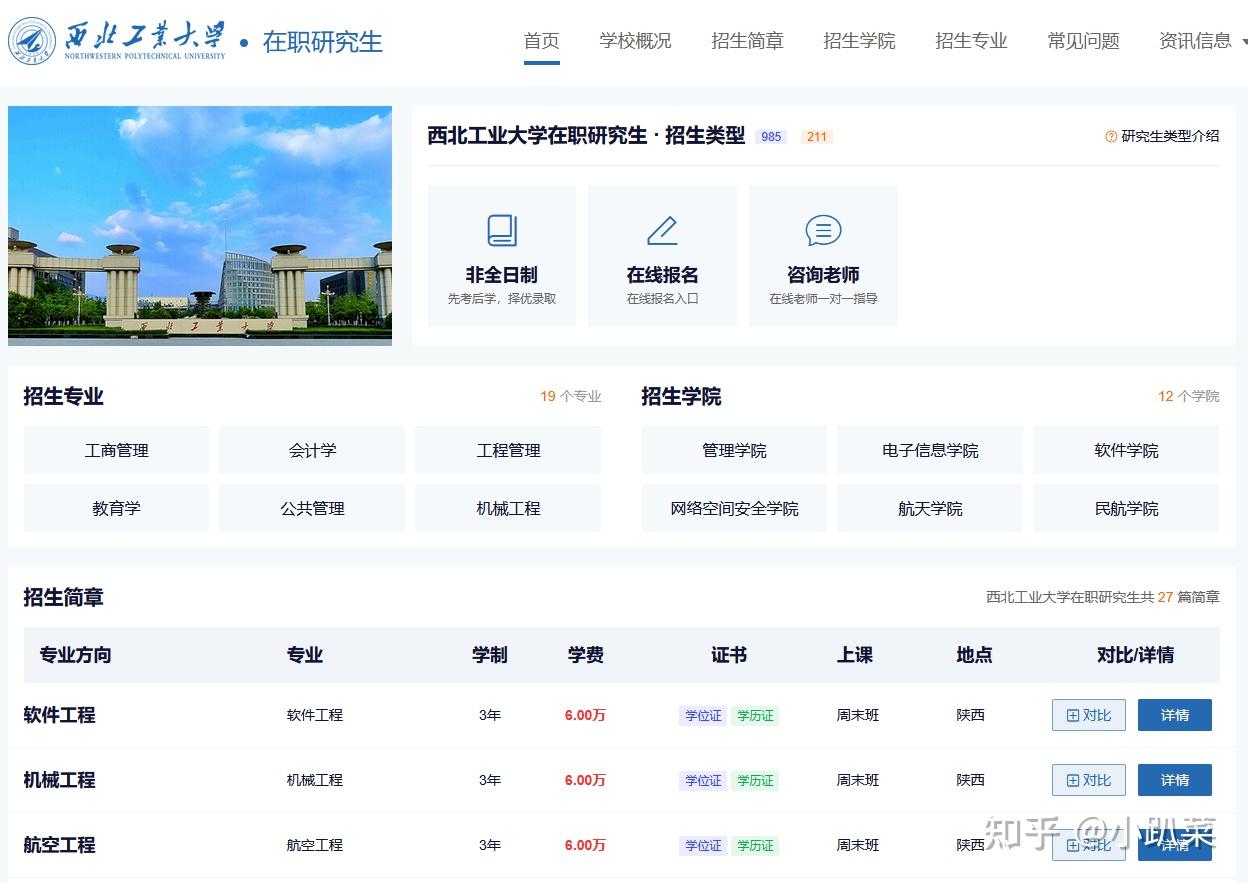Open the 网络空间安全学院 college

[734, 509]
